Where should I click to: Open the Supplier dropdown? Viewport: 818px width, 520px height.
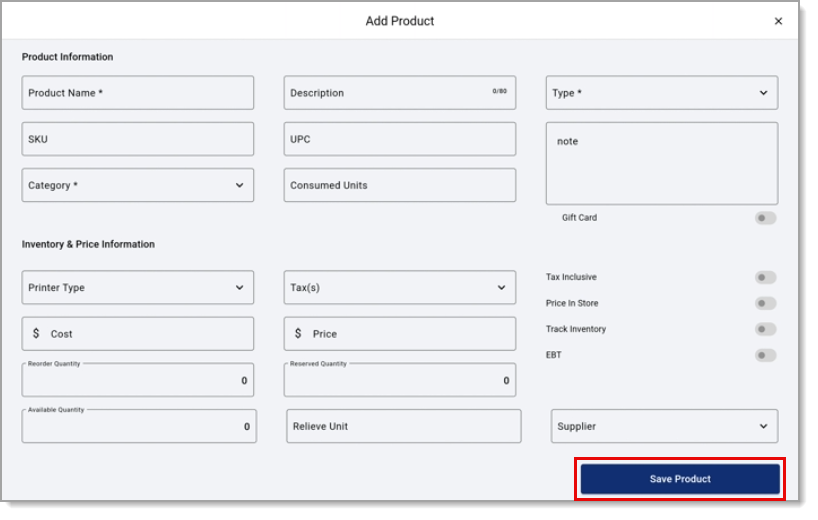click(x=664, y=426)
